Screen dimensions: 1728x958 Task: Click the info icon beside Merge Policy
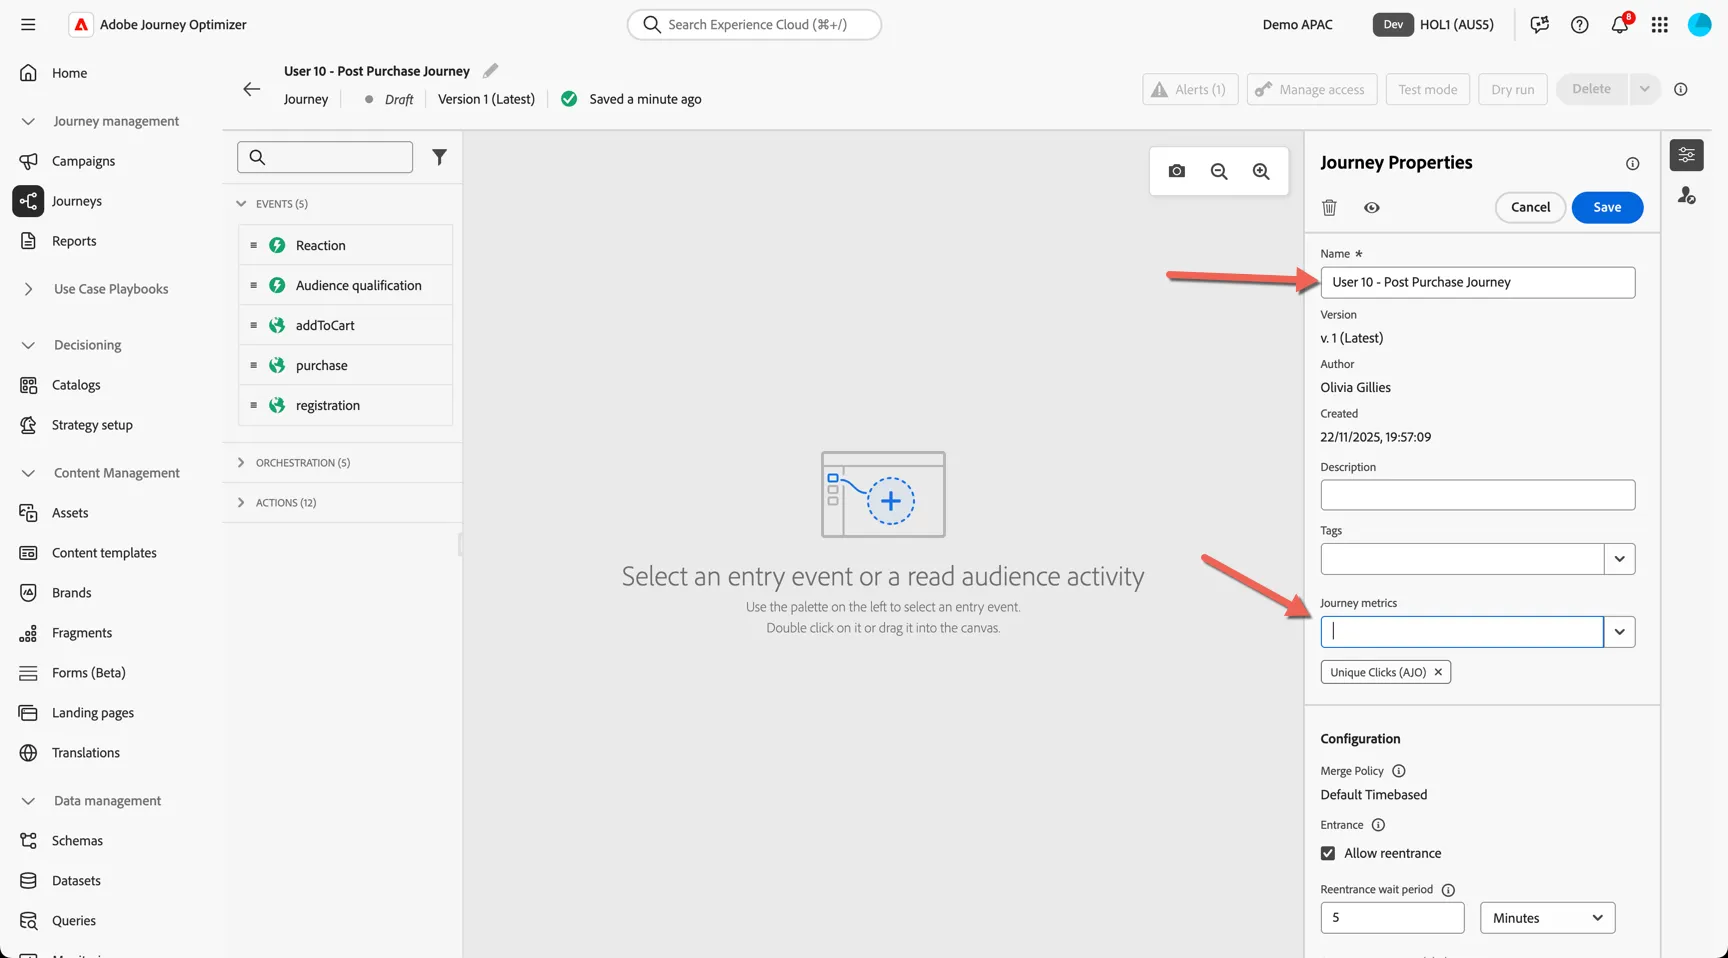pyautogui.click(x=1399, y=771)
